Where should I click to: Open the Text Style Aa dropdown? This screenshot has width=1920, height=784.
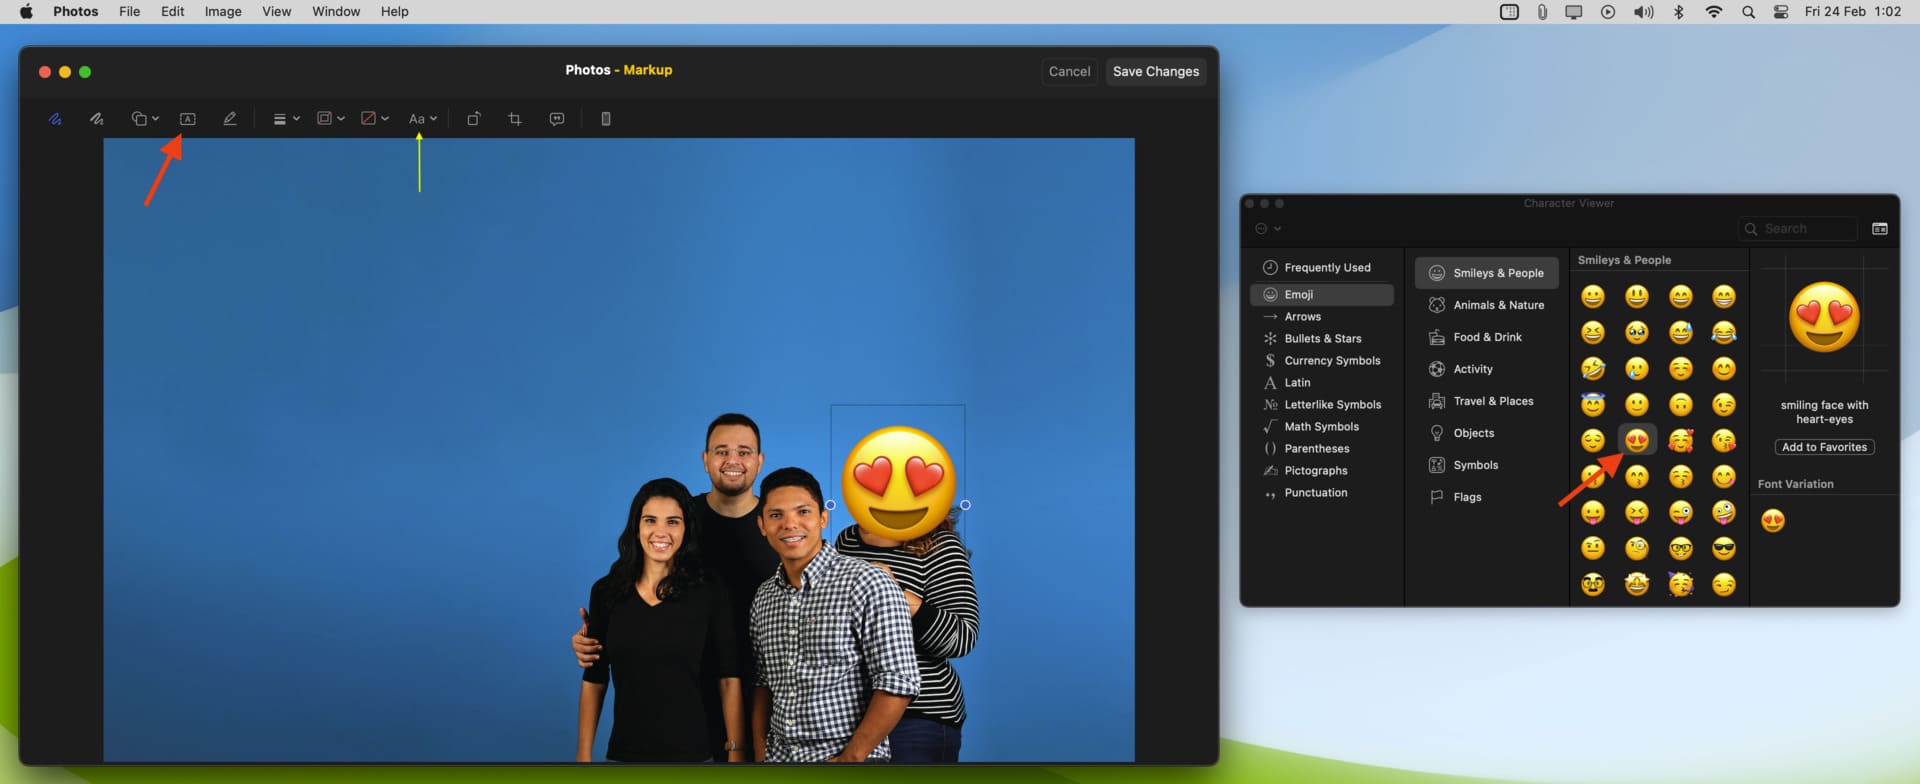(x=422, y=119)
